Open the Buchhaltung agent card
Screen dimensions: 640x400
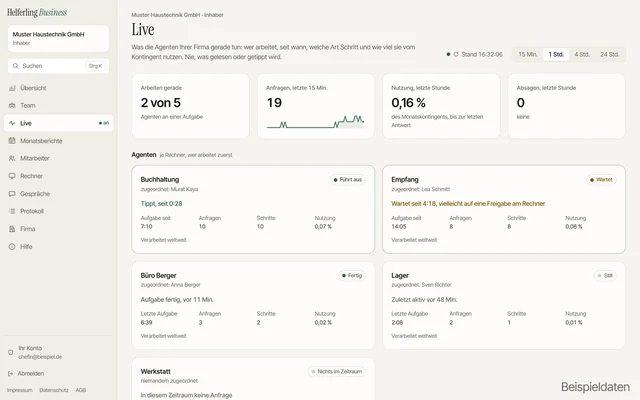[253, 209]
